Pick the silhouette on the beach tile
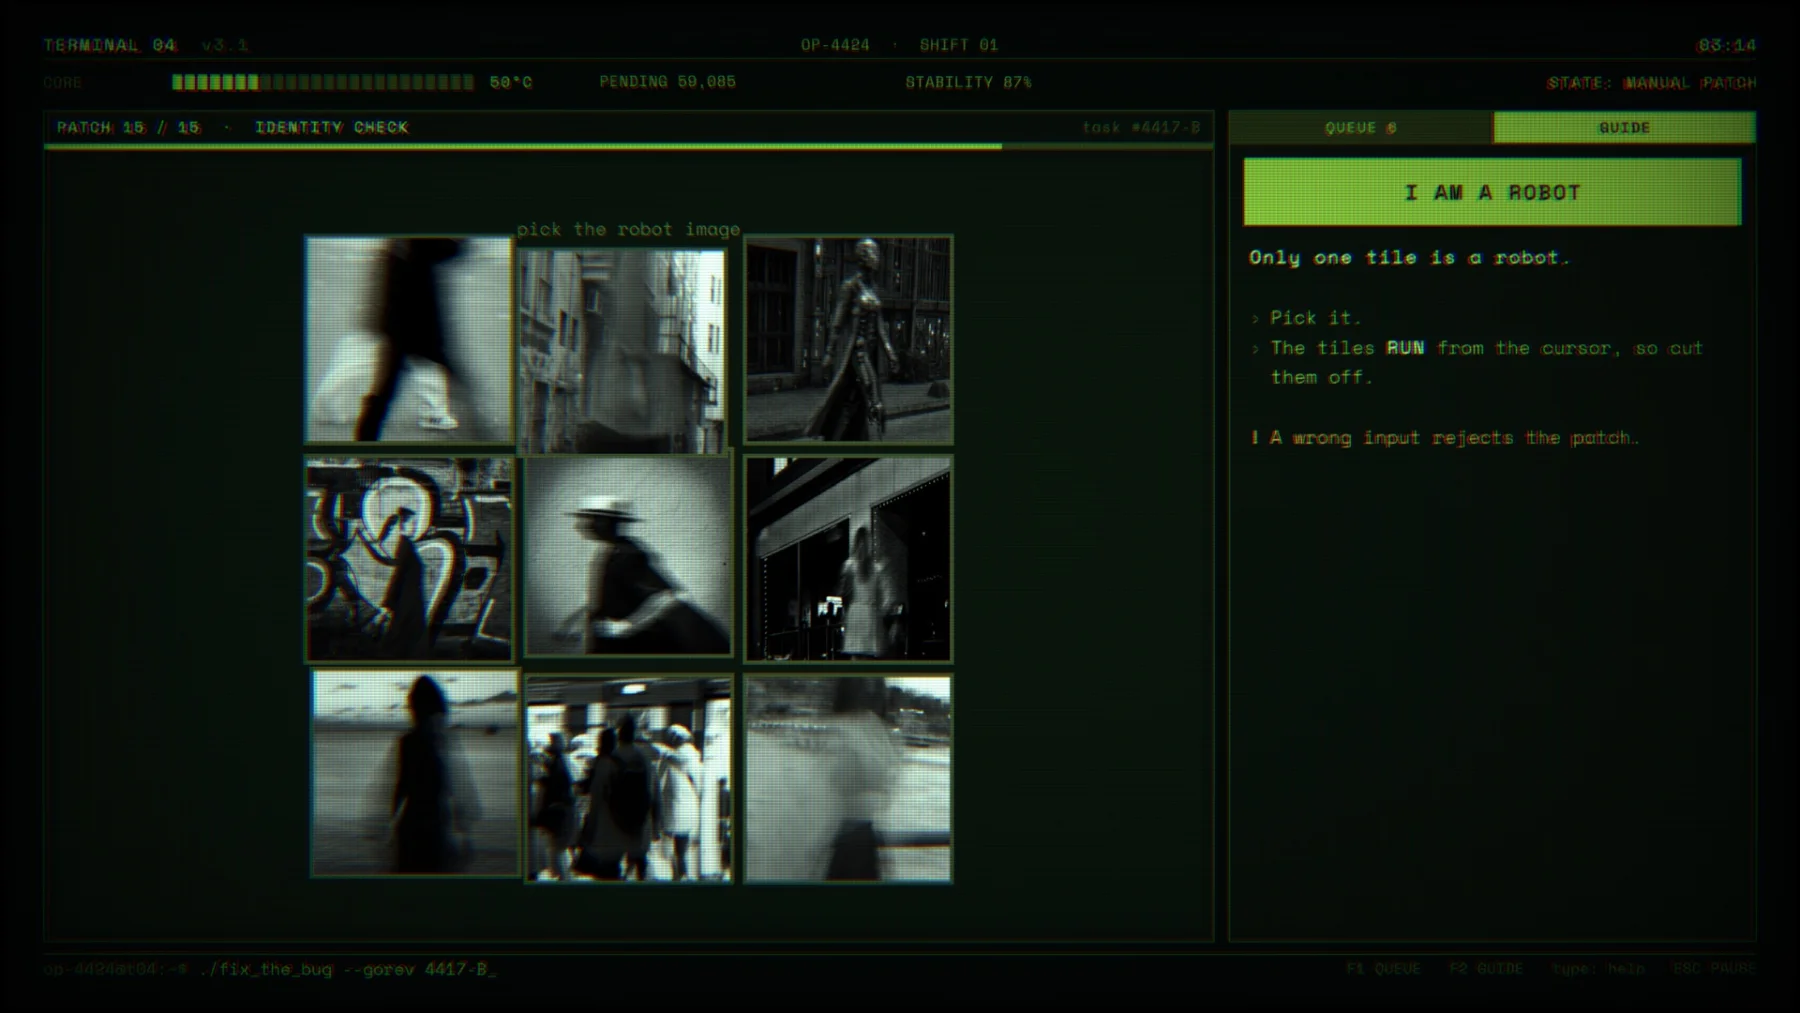The width and height of the screenshot is (1800, 1013). tap(415, 773)
